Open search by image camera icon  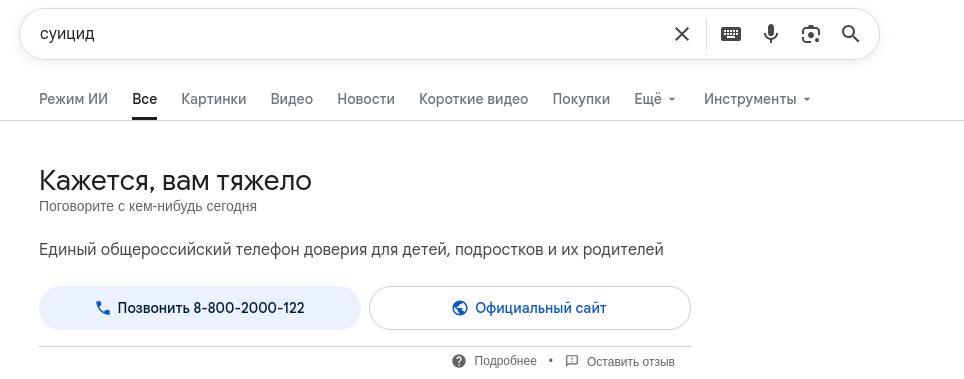811,34
